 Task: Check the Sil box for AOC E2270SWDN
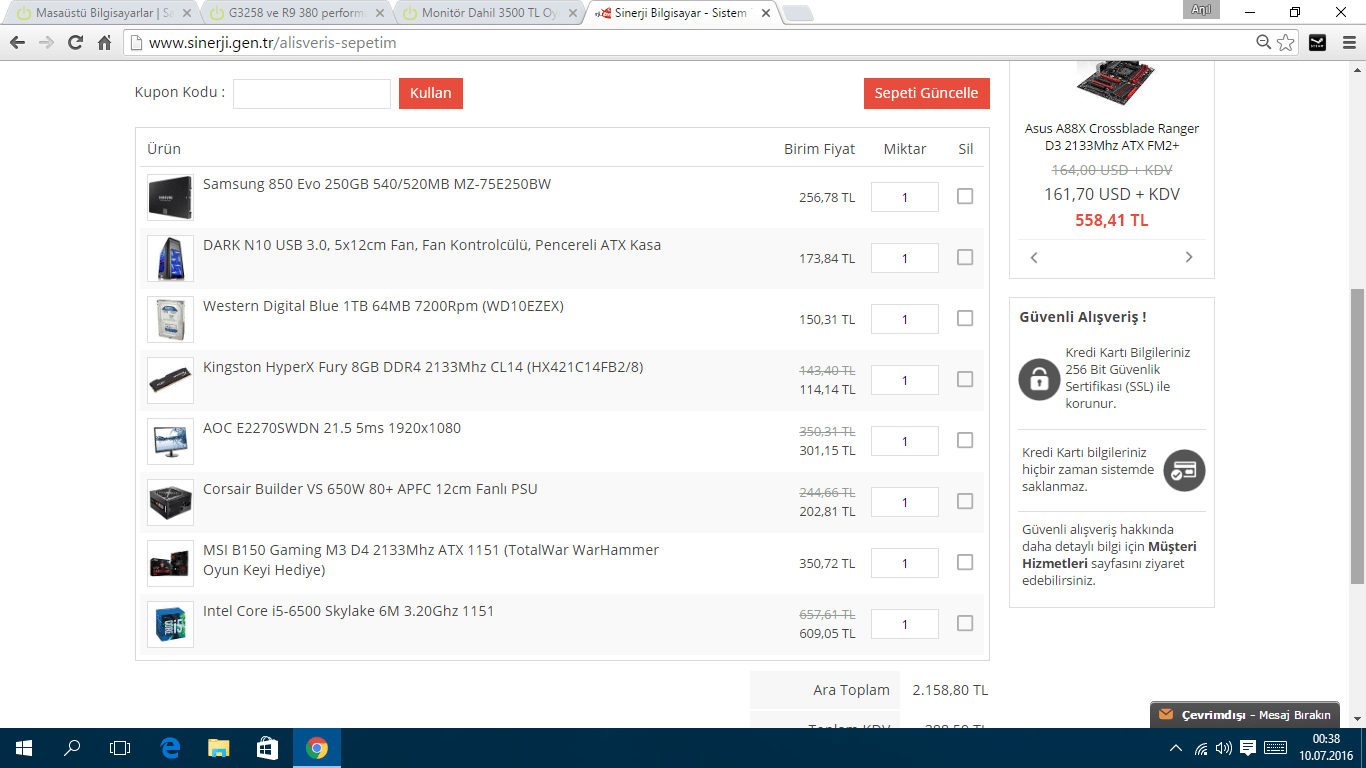click(965, 440)
